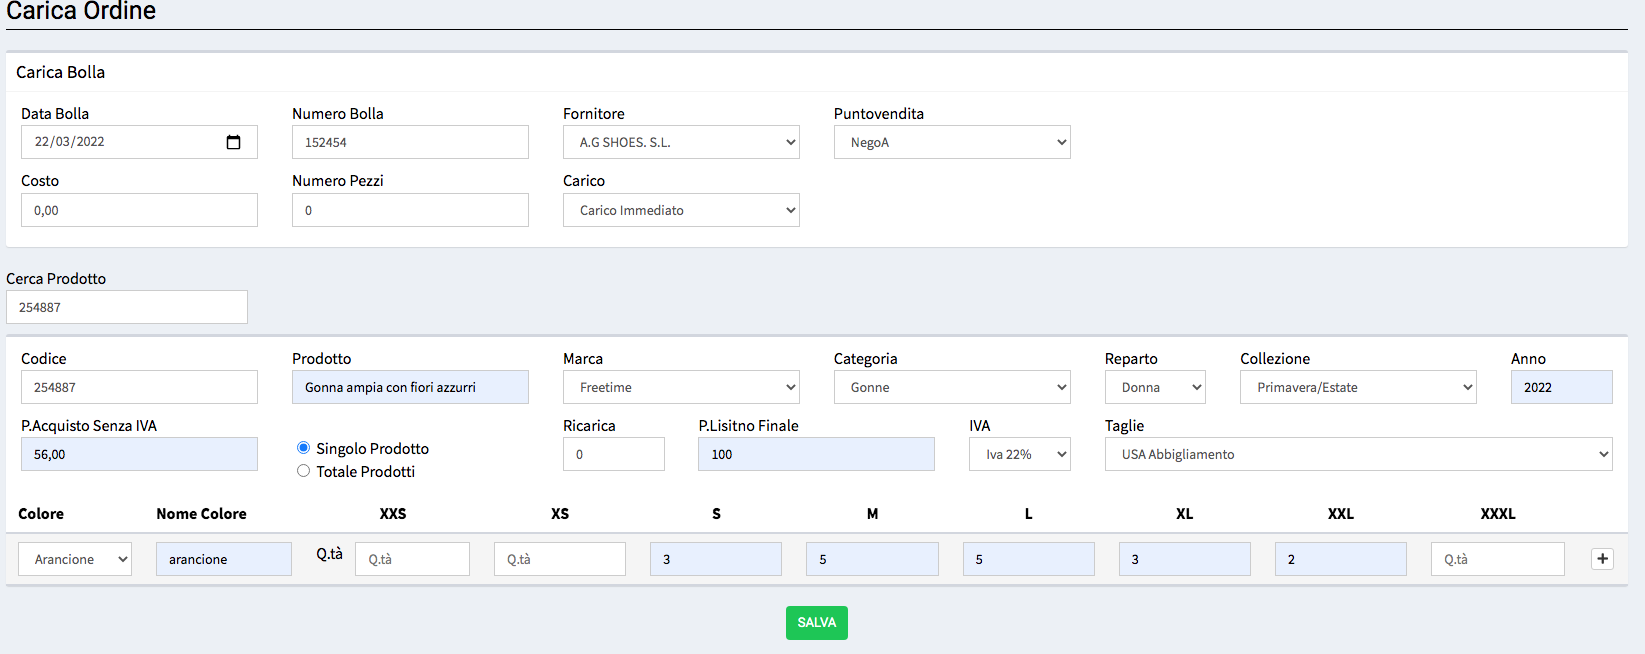
Task: Expand the Taglie dropdown
Action: coord(1358,454)
